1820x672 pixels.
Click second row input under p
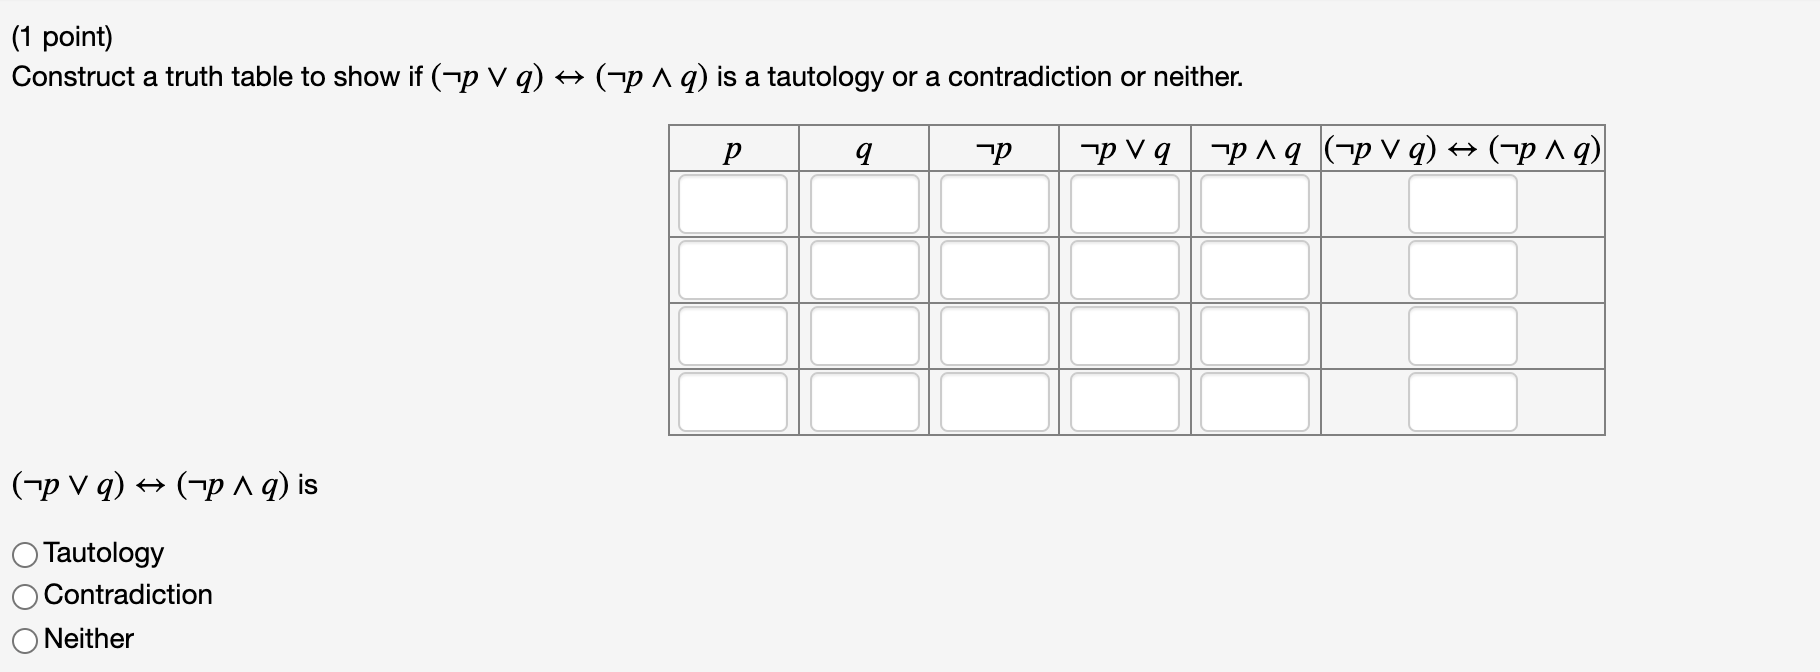pos(733,270)
